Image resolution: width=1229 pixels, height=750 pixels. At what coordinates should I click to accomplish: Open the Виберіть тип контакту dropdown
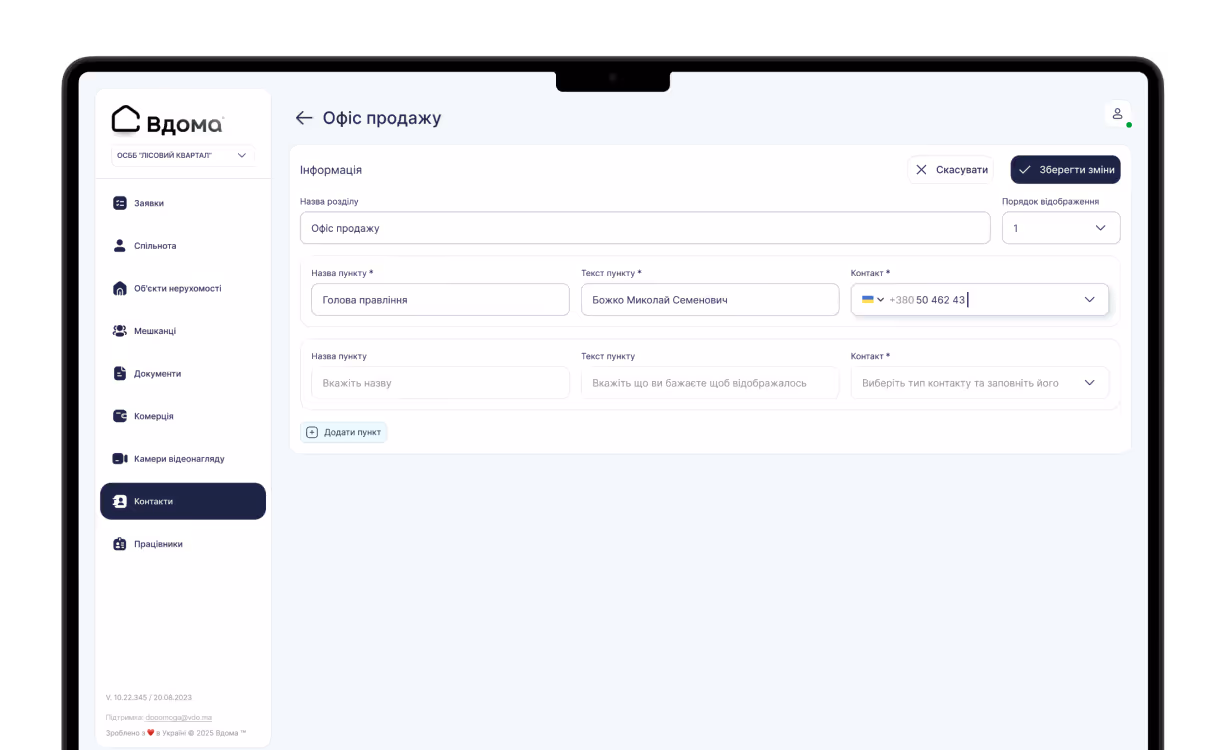(x=980, y=383)
